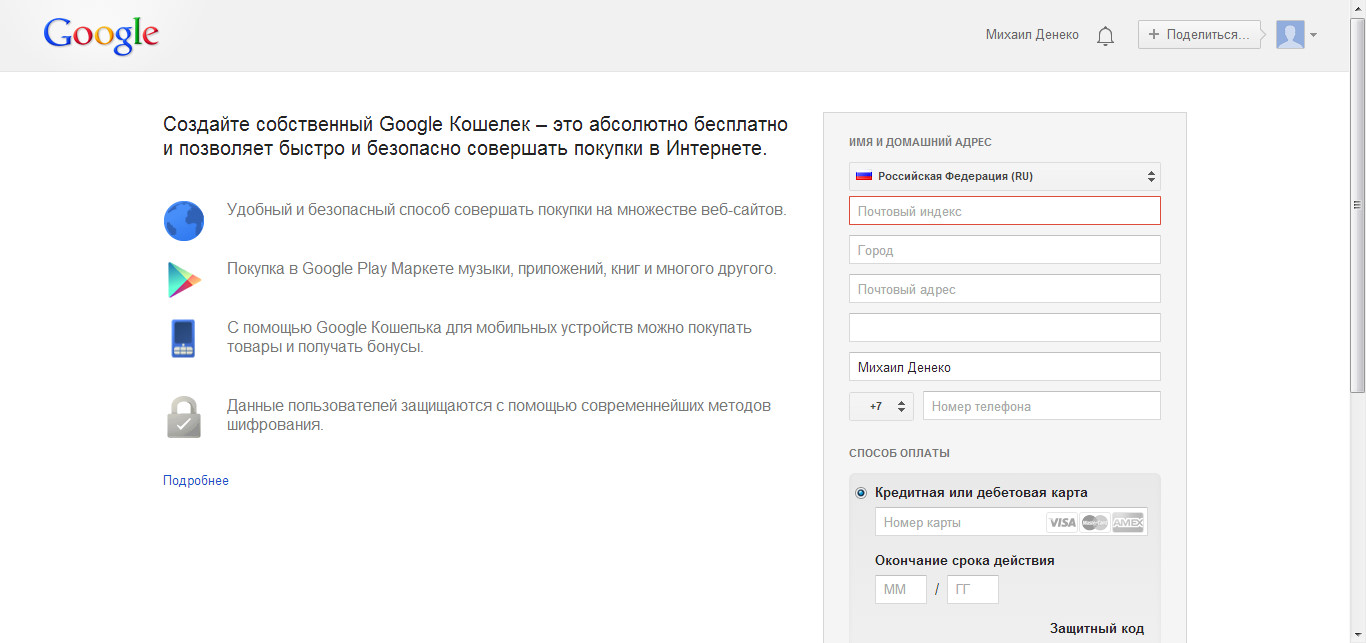The height and width of the screenshot is (643, 1366).
Task: Expand the +7 phone code selector
Action: (881, 406)
